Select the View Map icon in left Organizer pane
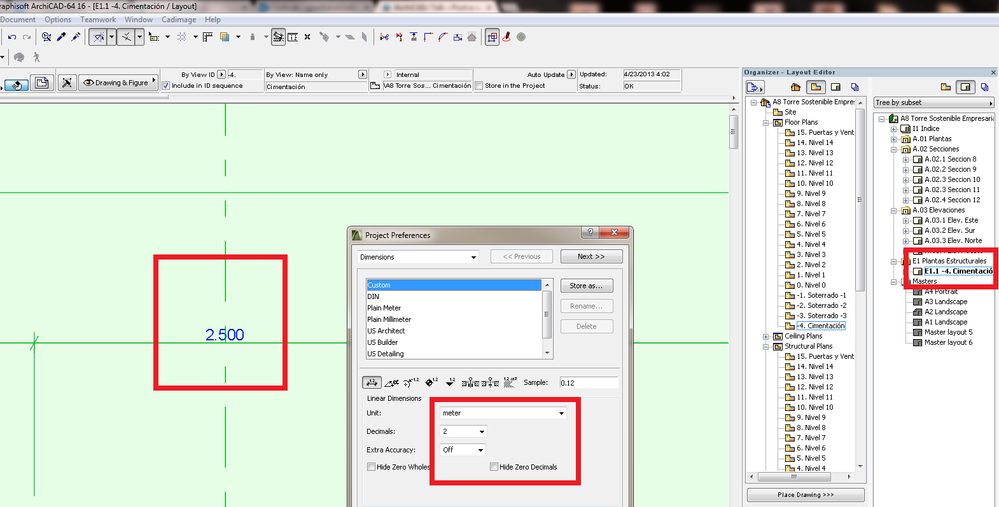This screenshot has width=999, height=507. click(x=816, y=87)
